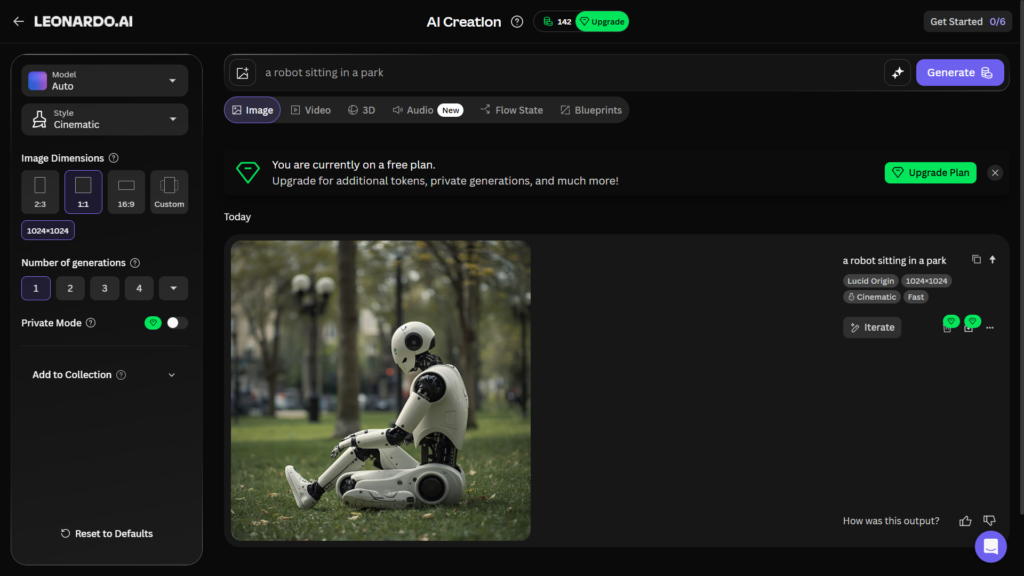Click the Upgrade Plan button
1024x576 pixels.
point(930,172)
